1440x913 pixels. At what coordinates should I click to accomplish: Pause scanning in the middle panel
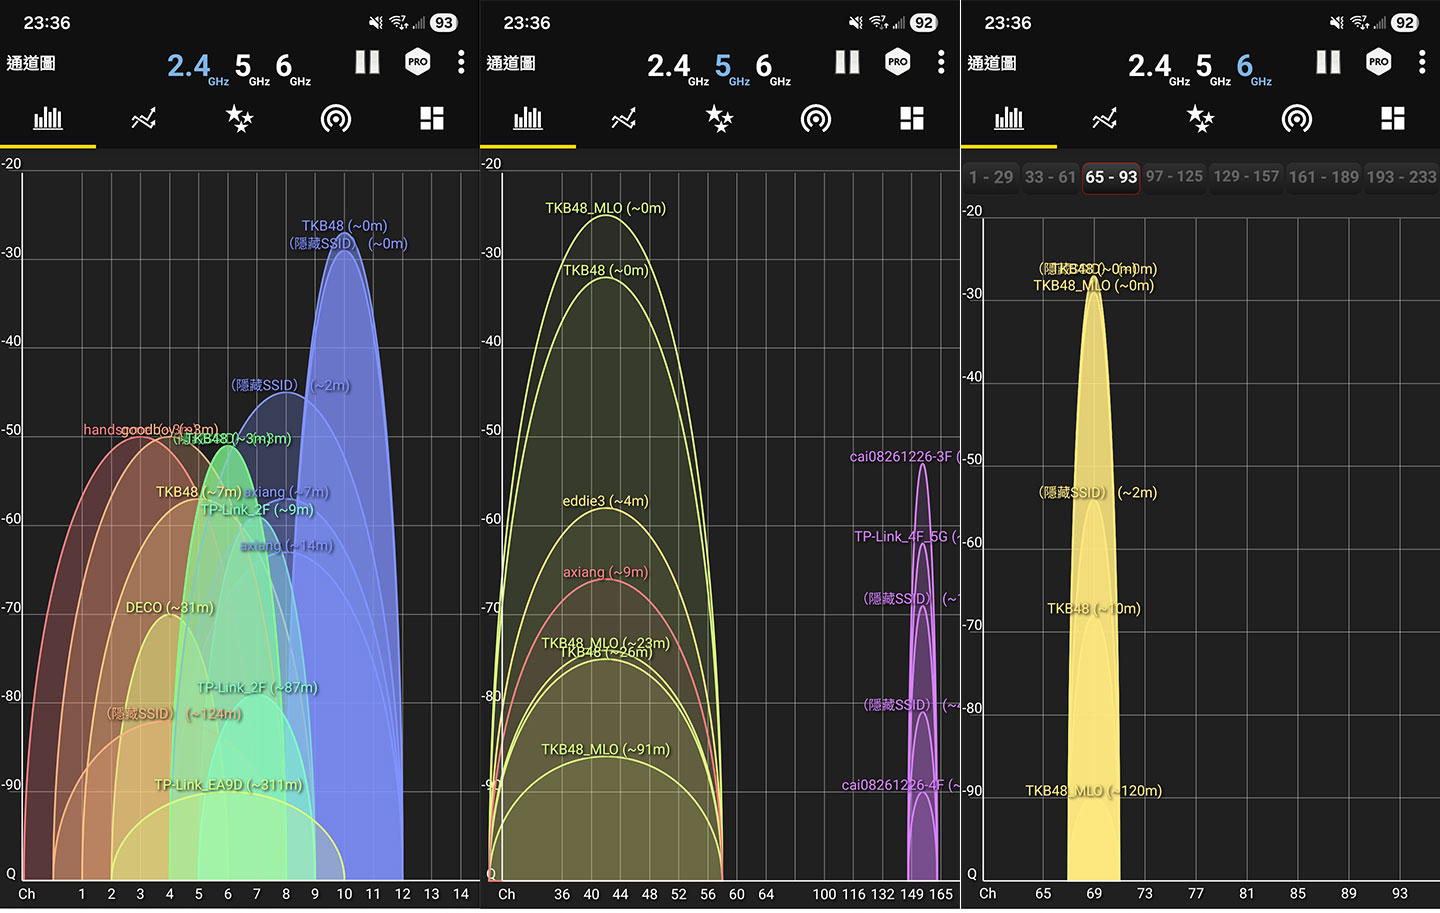847,62
